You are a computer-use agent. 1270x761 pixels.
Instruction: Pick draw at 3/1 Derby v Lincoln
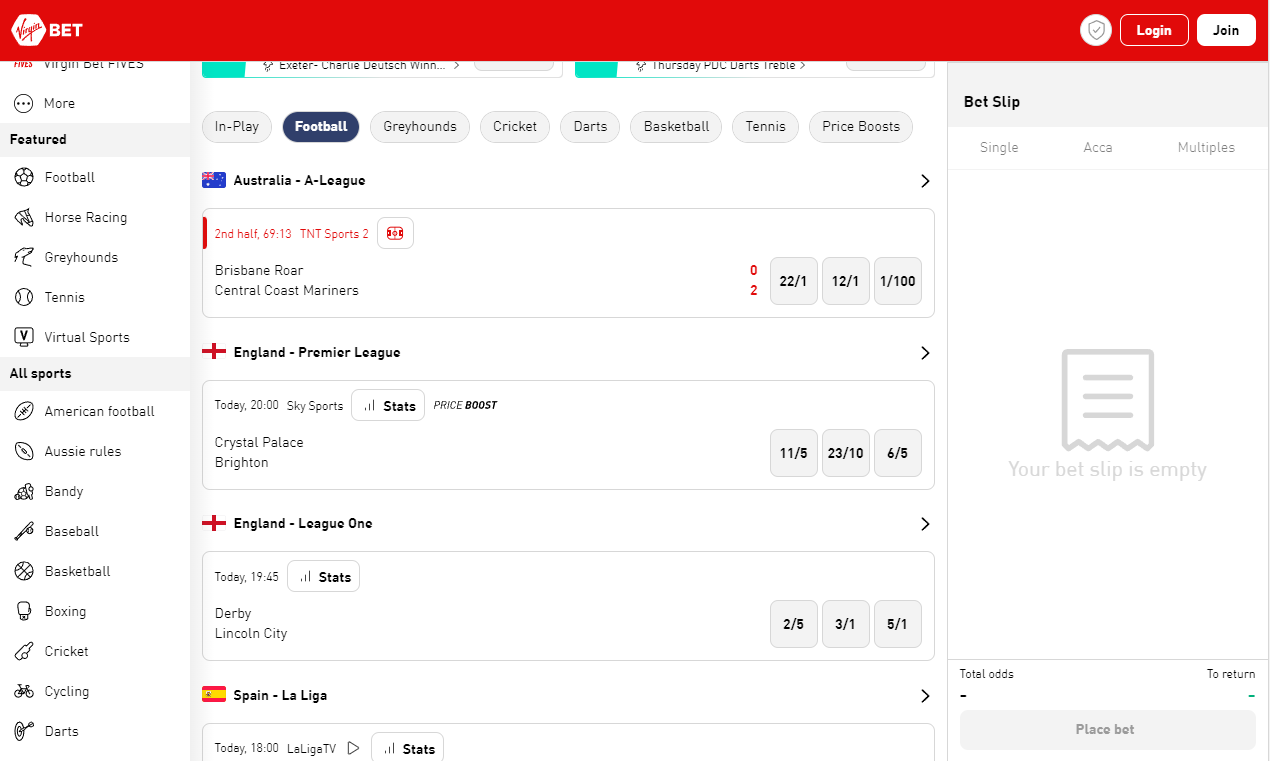[x=846, y=624]
